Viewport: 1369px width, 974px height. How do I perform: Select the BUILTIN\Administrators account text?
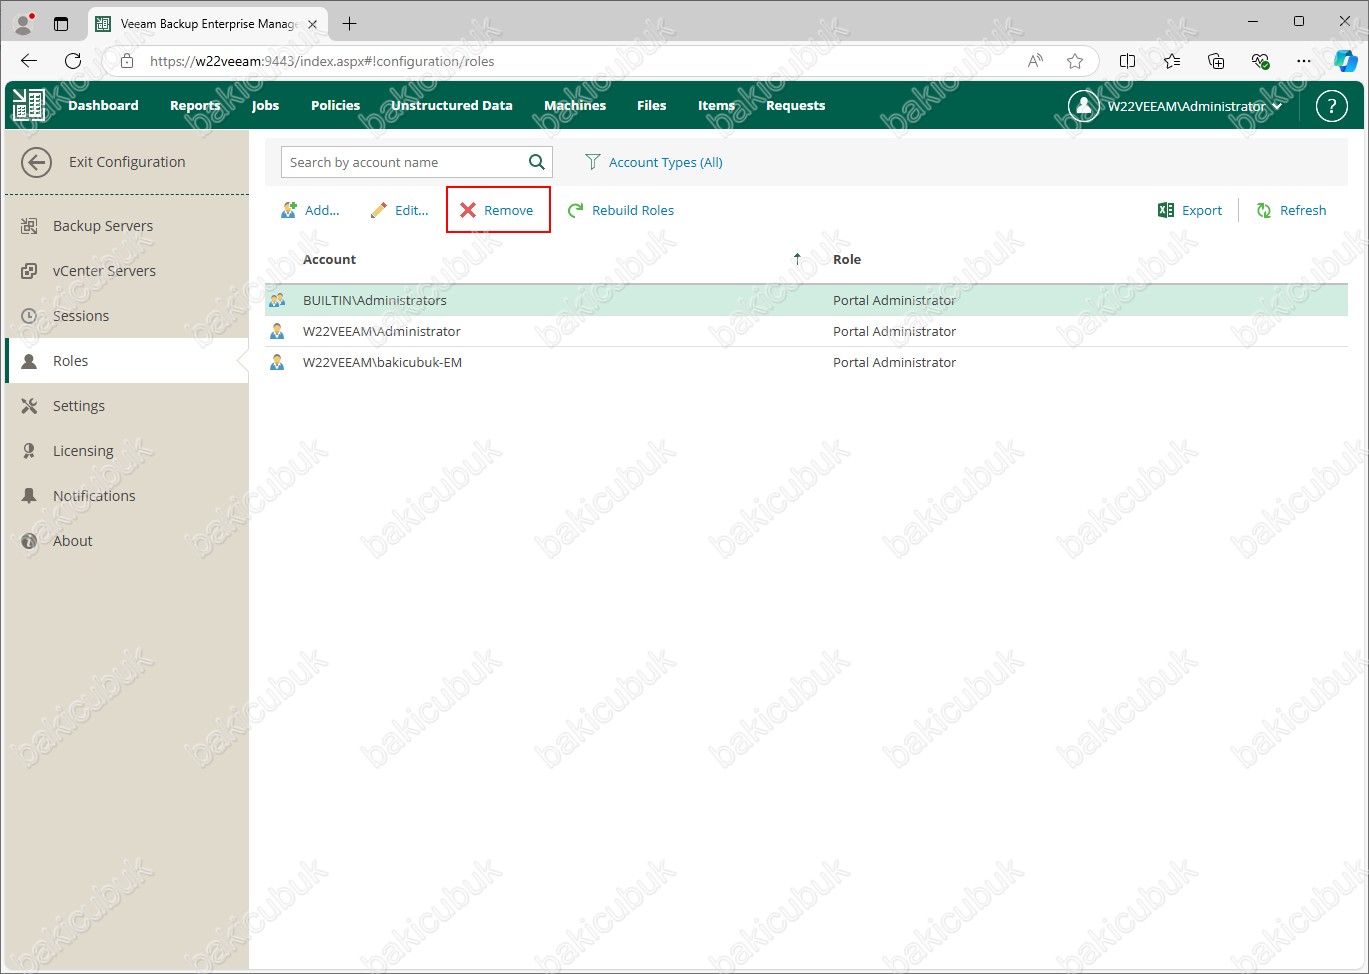click(x=375, y=300)
